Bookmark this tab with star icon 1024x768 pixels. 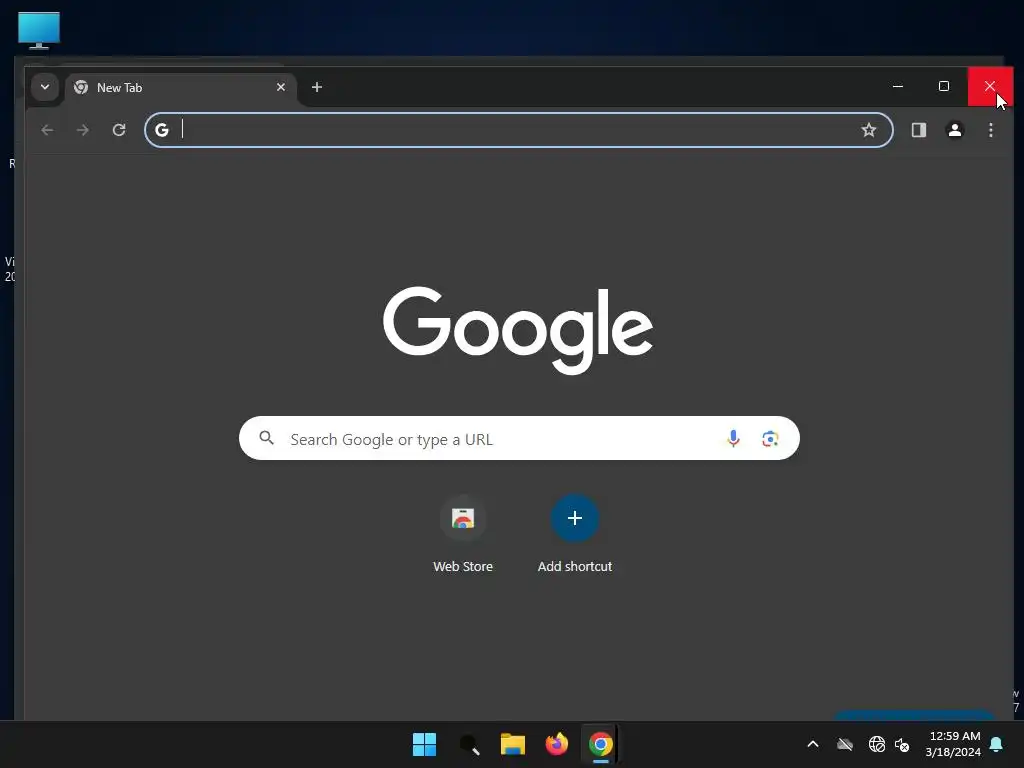(x=869, y=130)
